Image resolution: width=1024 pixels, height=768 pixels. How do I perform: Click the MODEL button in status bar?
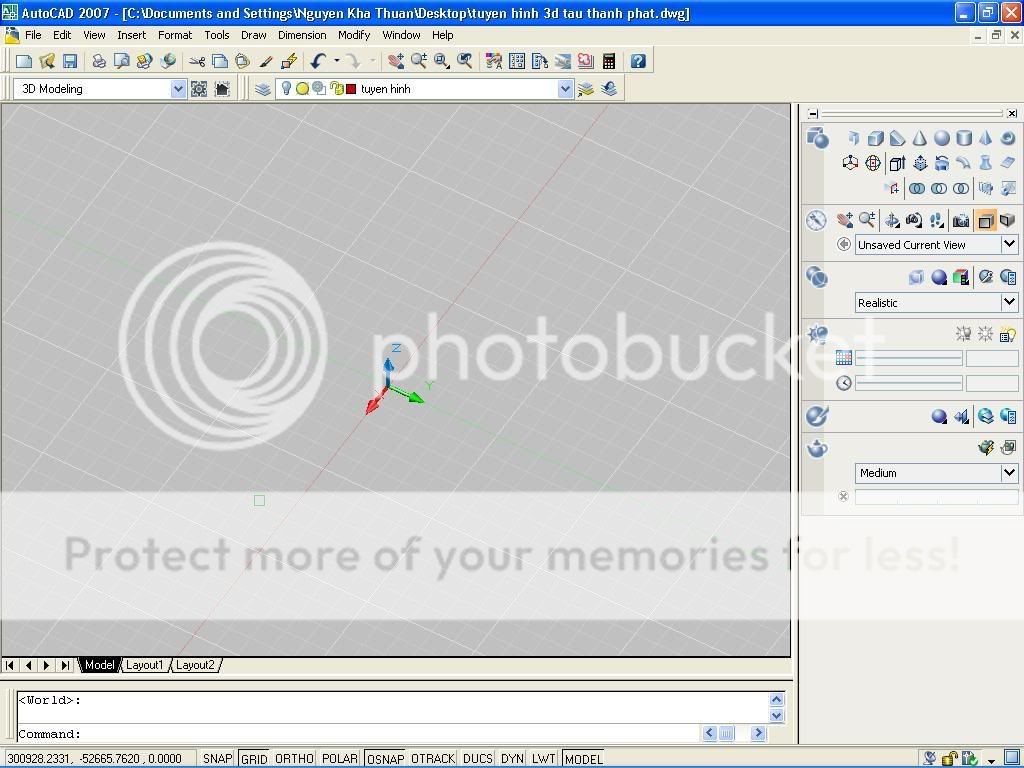tap(583, 758)
